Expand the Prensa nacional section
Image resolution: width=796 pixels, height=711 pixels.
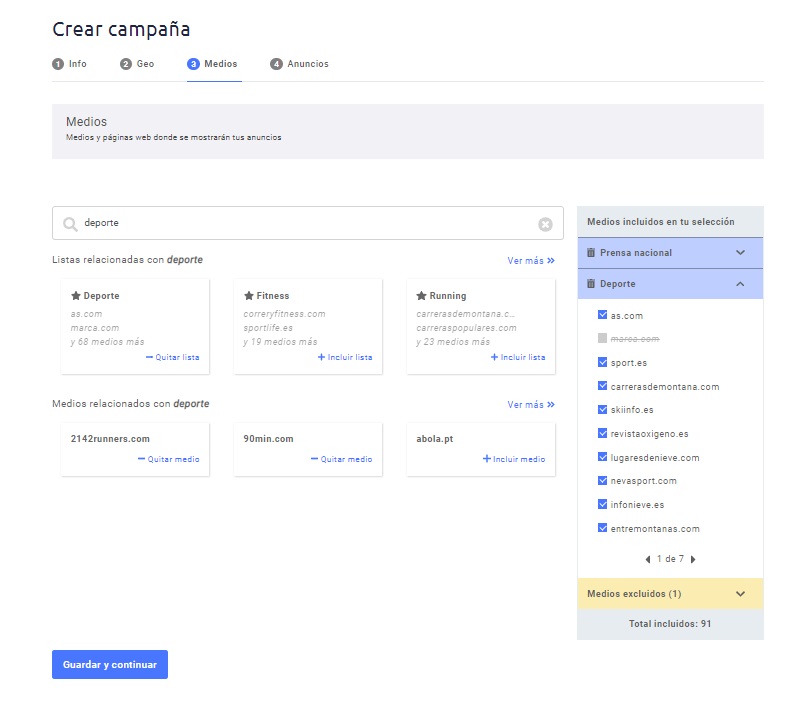[740, 253]
